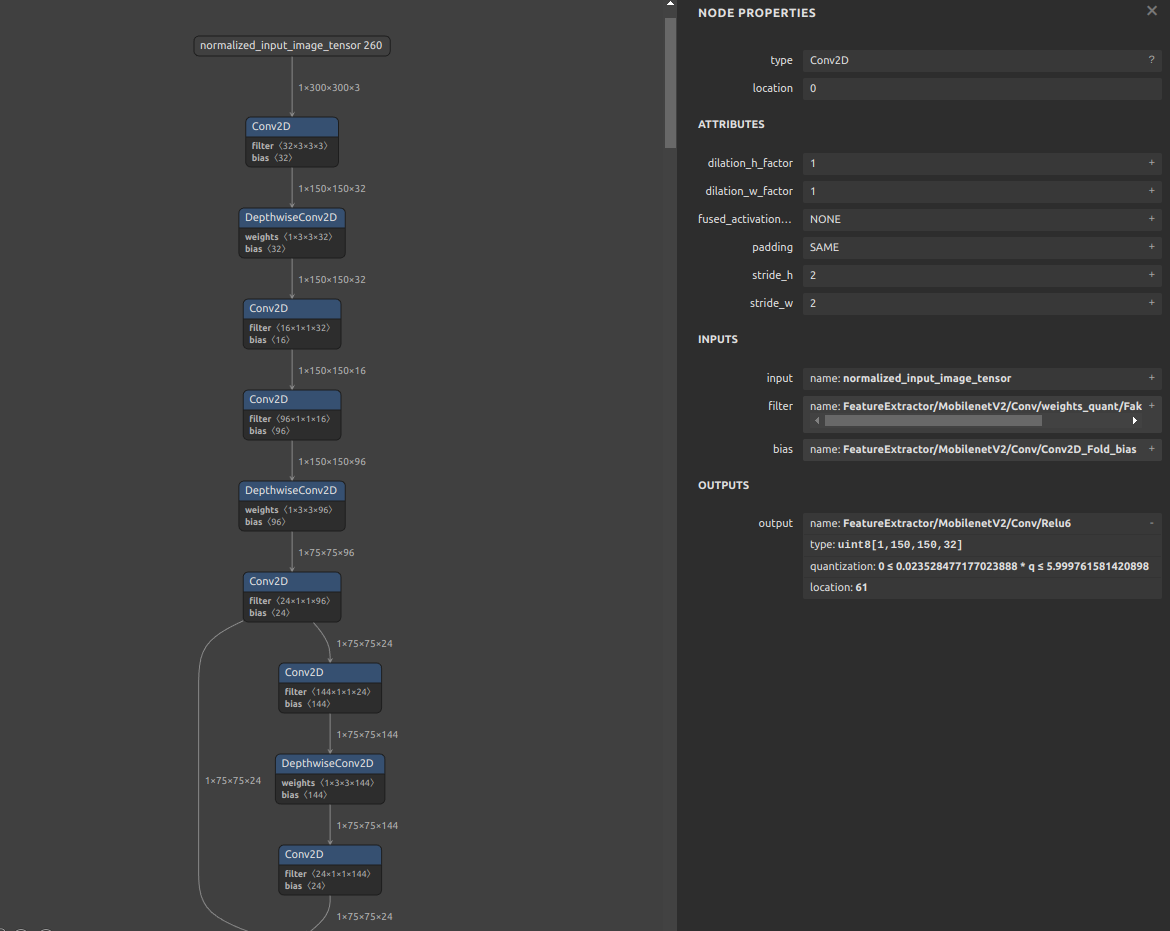
Task: Show details for padding SAME attribute
Action: pos(1151,247)
